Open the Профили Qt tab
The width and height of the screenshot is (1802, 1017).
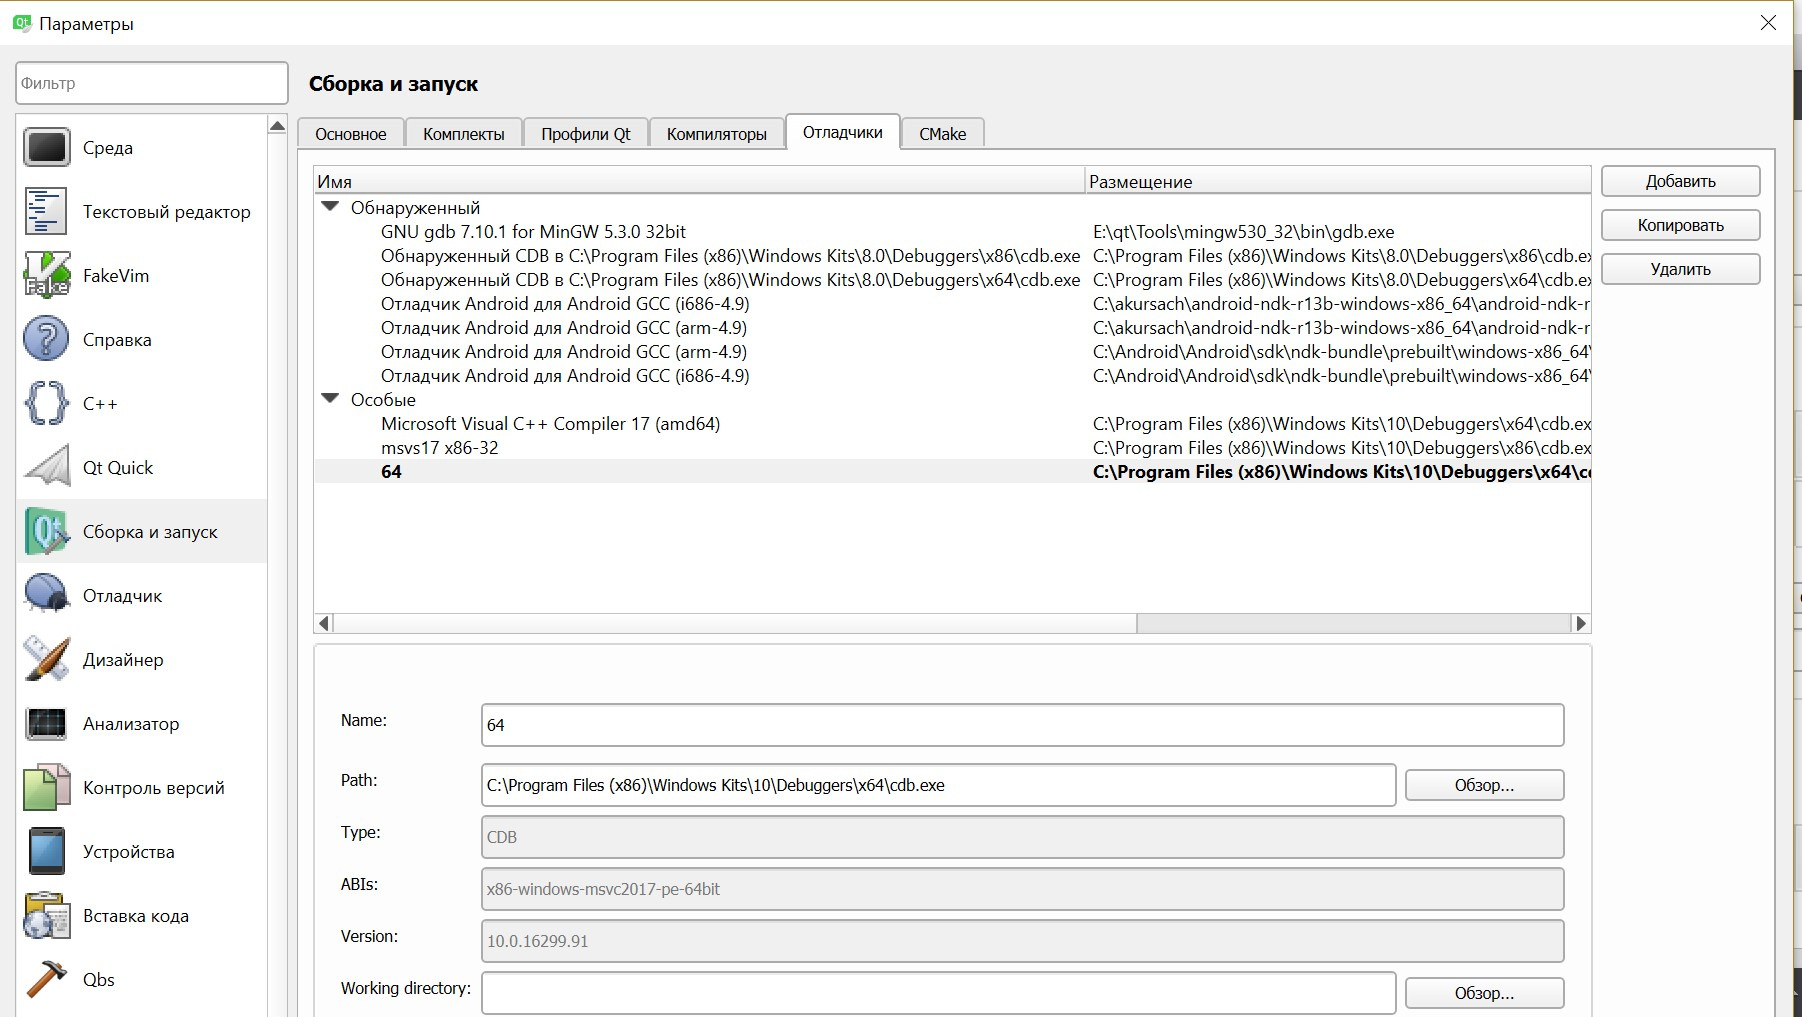pyautogui.click(x=586, y=134)
